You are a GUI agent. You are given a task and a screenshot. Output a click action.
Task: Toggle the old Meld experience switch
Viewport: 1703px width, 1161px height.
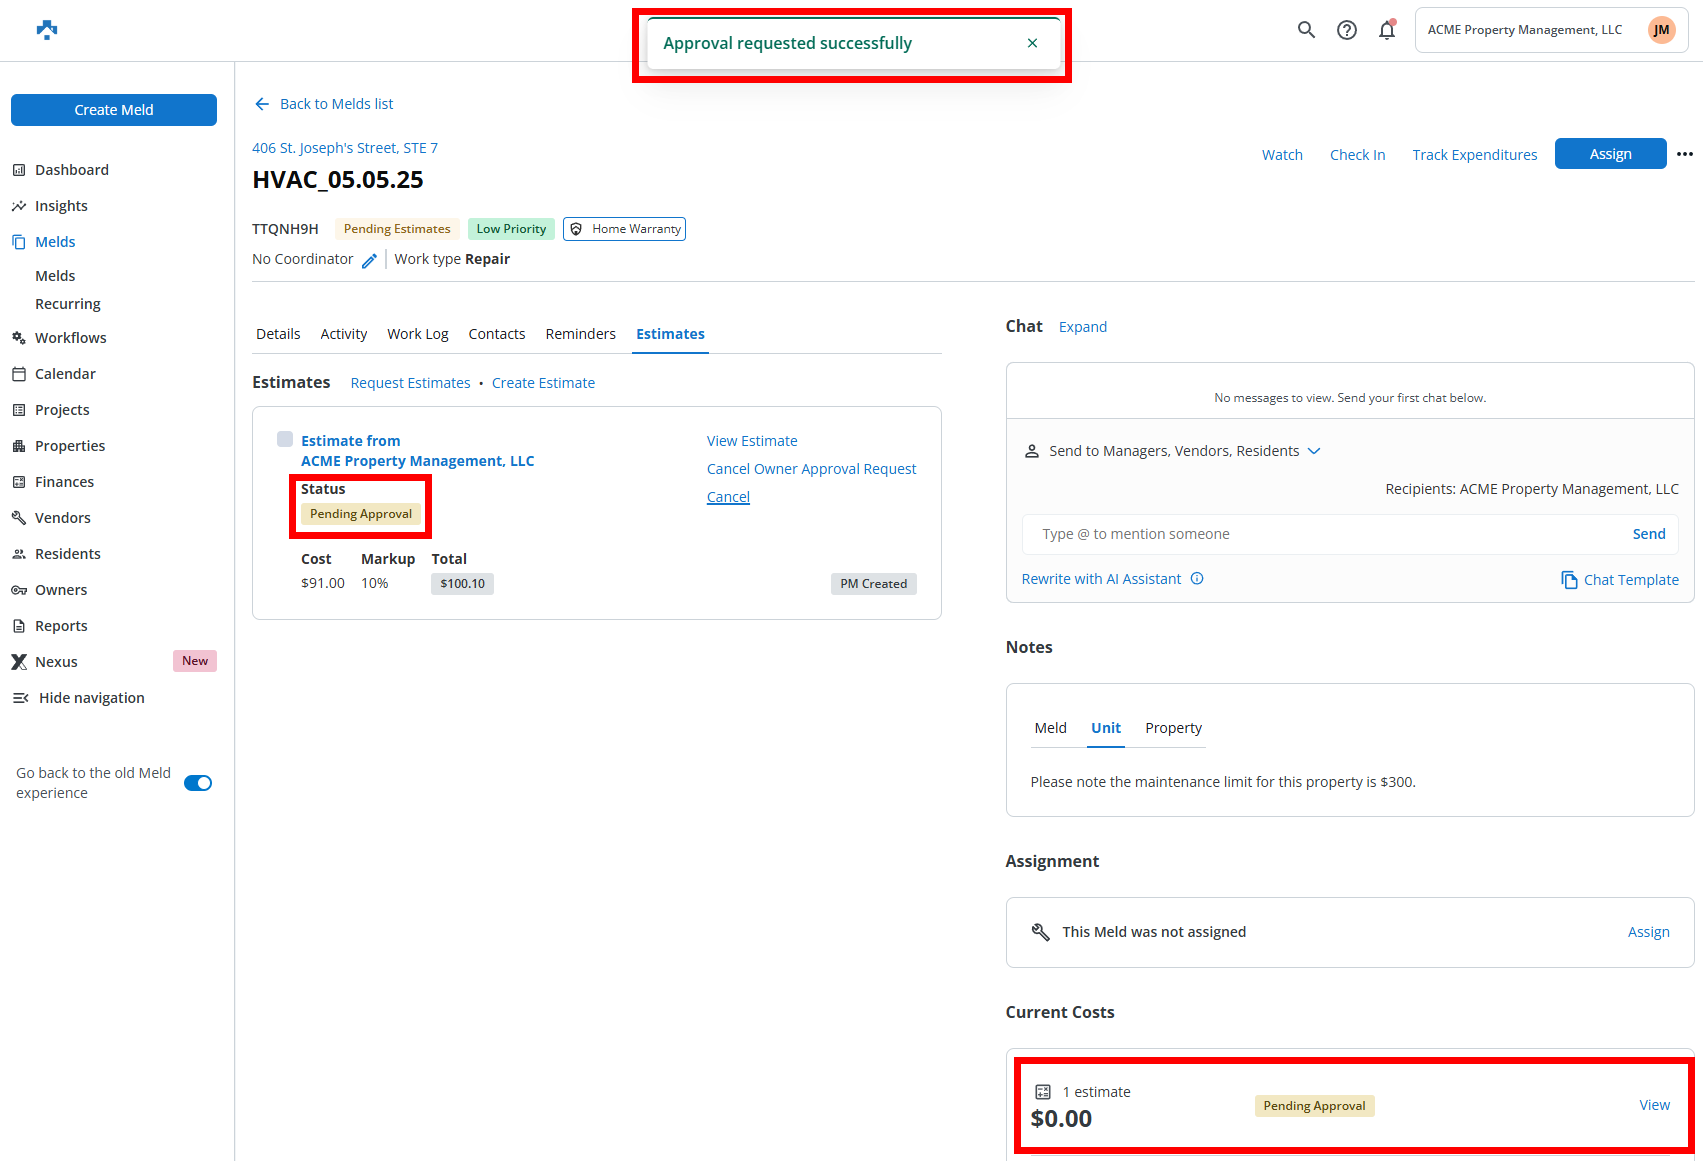click(x=198, y=783)
